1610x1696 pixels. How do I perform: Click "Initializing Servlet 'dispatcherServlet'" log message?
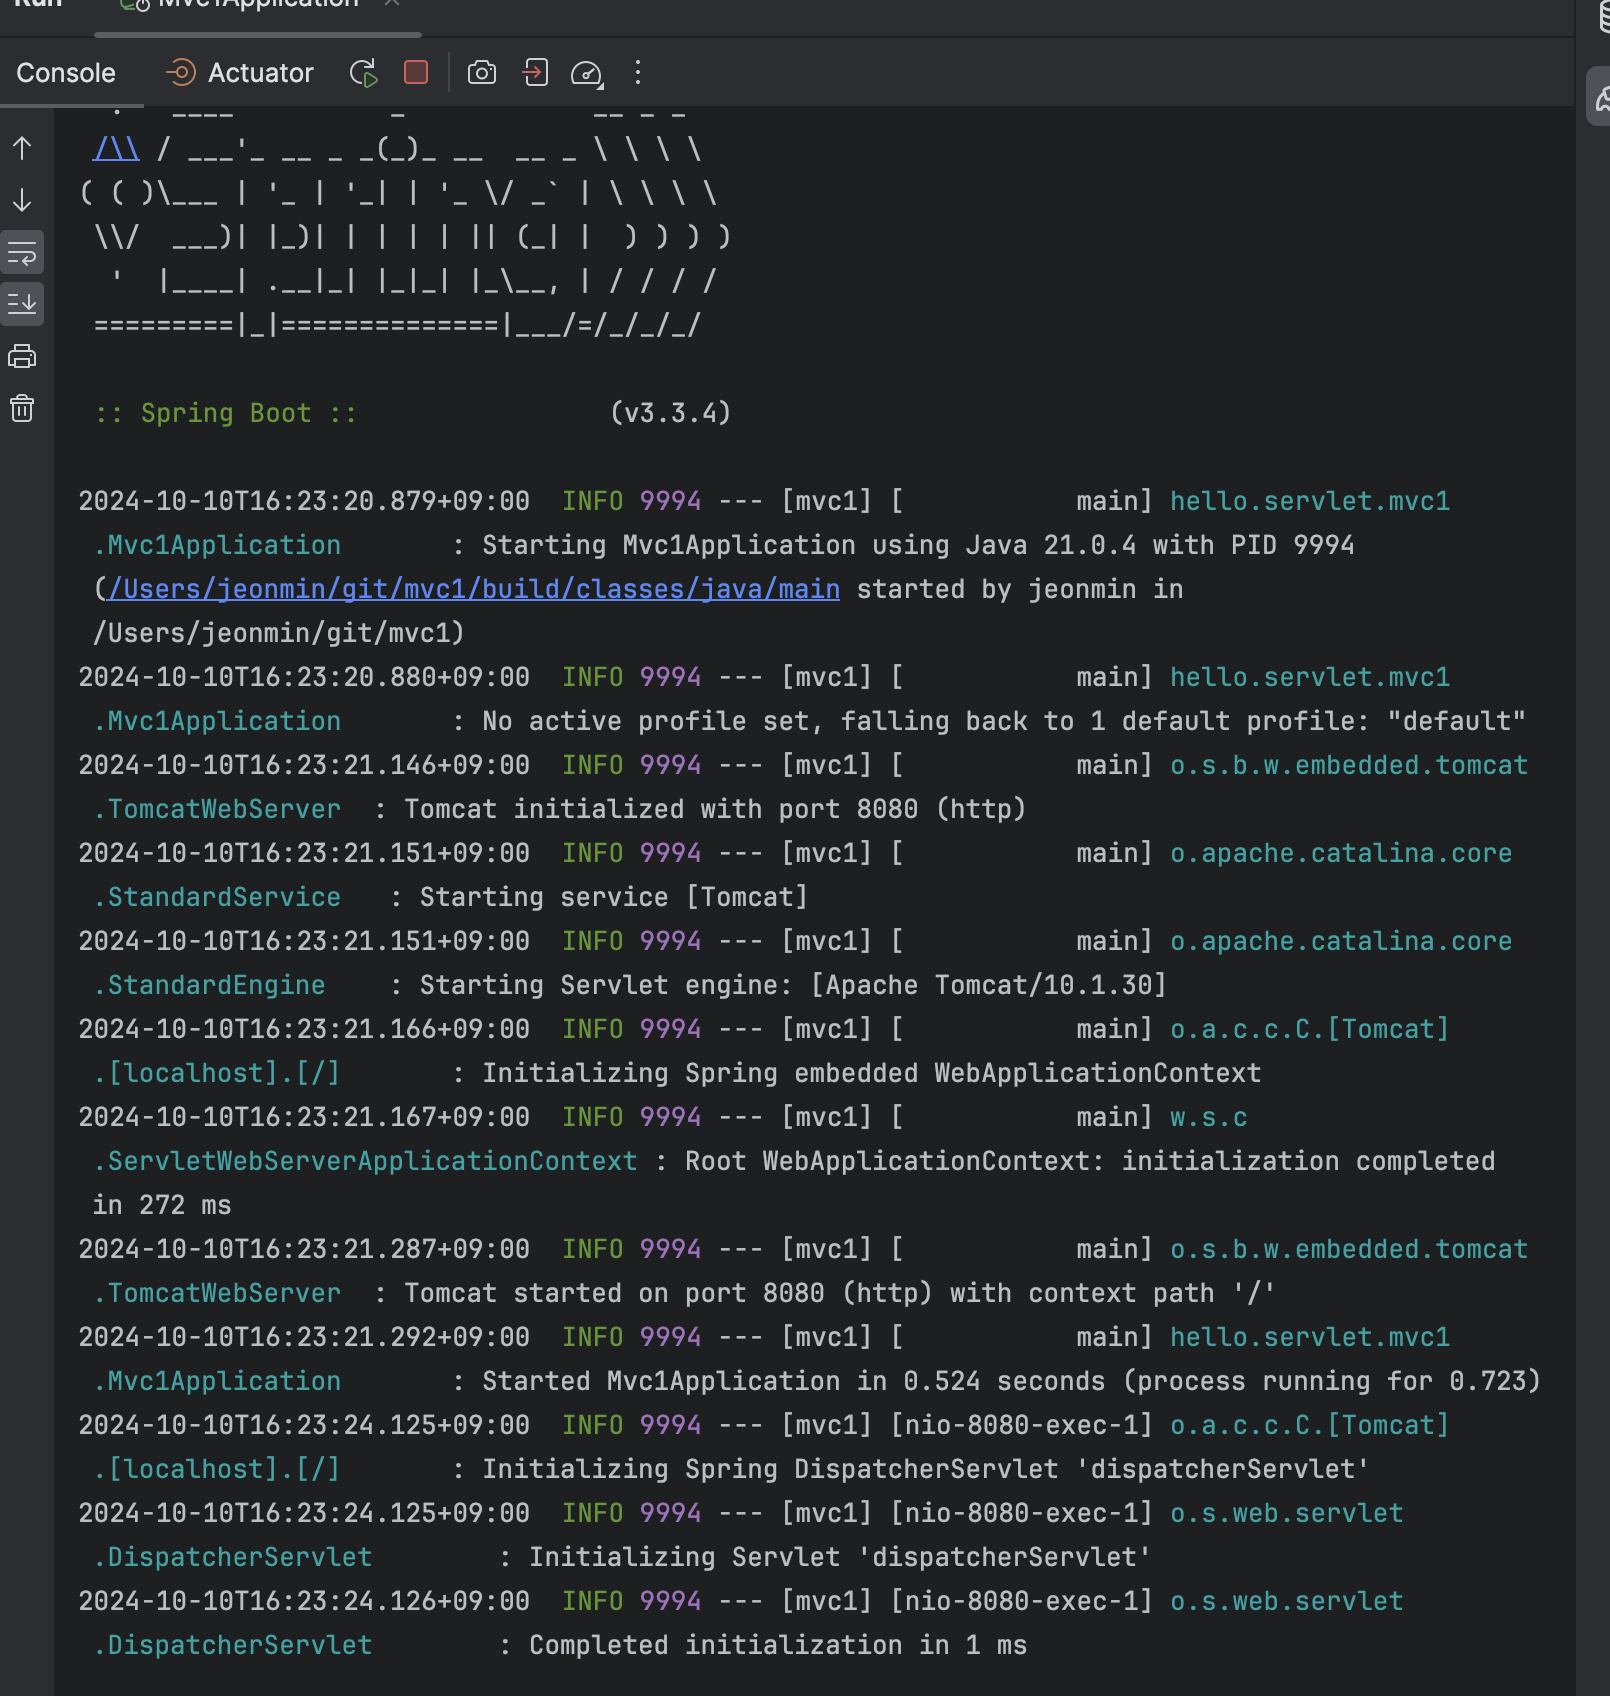[840, 1557]
